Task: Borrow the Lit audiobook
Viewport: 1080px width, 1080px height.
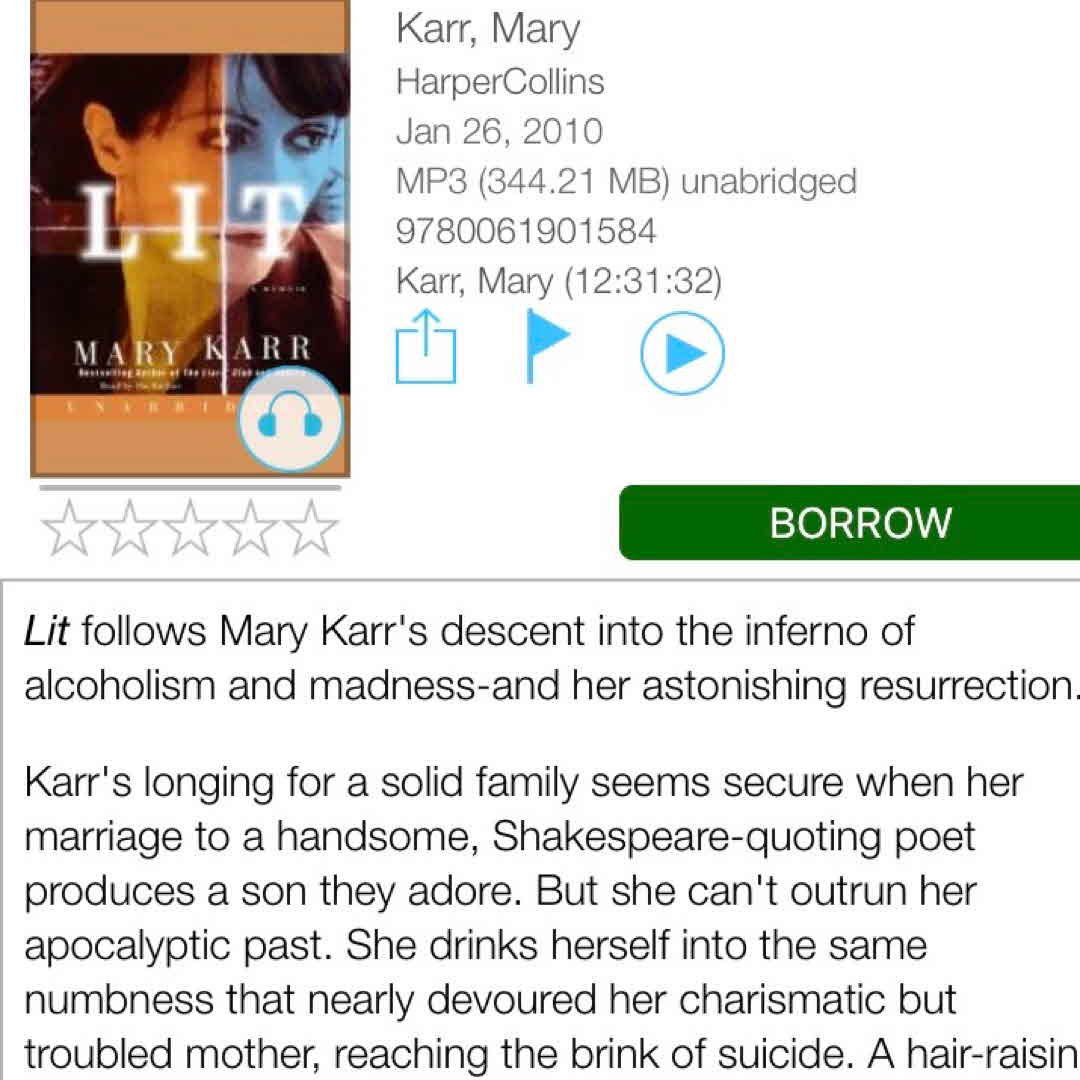Action: (849, 523)
